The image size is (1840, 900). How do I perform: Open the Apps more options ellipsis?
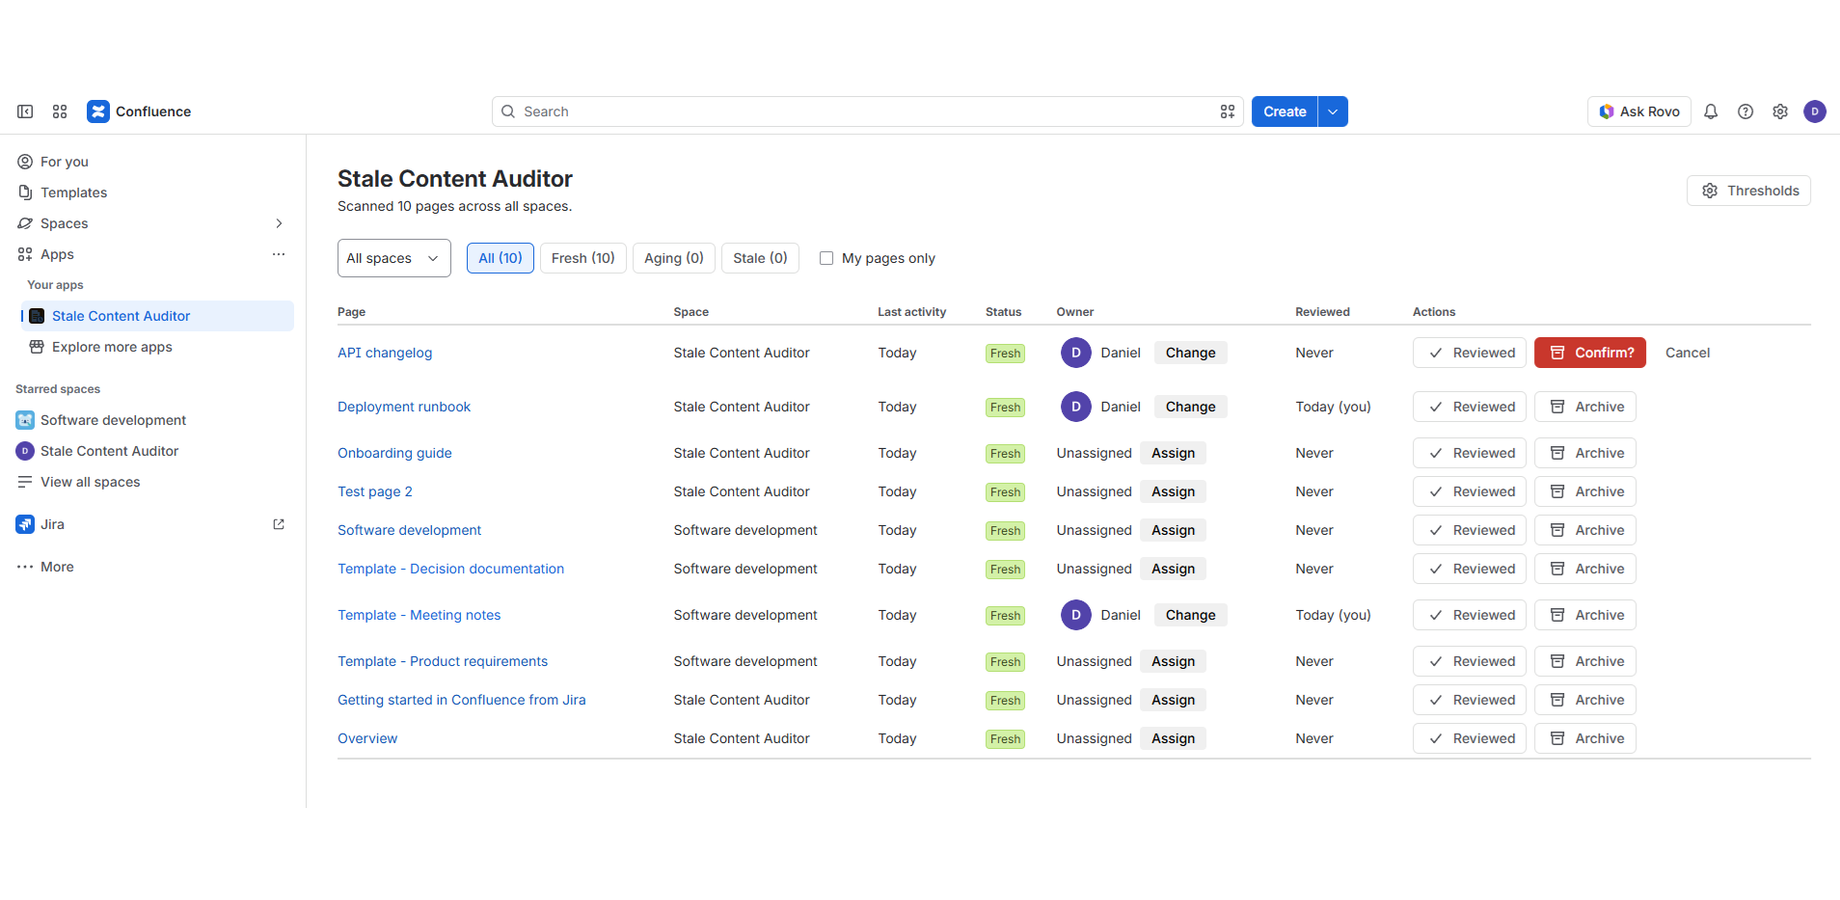(x=279, y=254)
